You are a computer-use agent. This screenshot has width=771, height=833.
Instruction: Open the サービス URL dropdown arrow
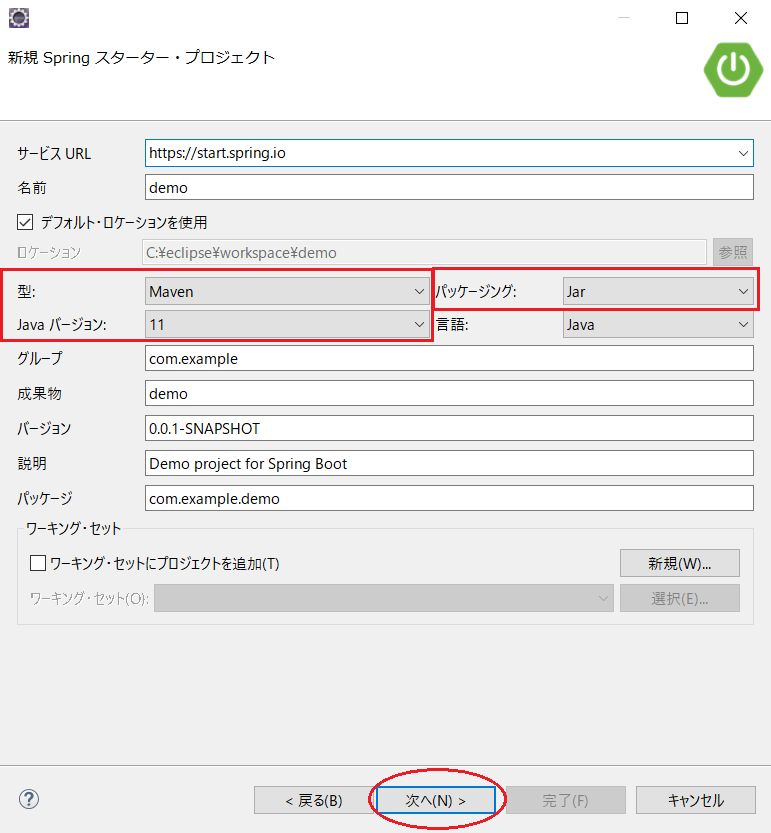743,154
